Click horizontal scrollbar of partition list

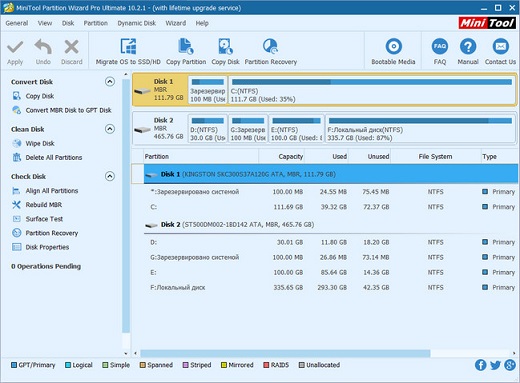click(x=285, y=353)
